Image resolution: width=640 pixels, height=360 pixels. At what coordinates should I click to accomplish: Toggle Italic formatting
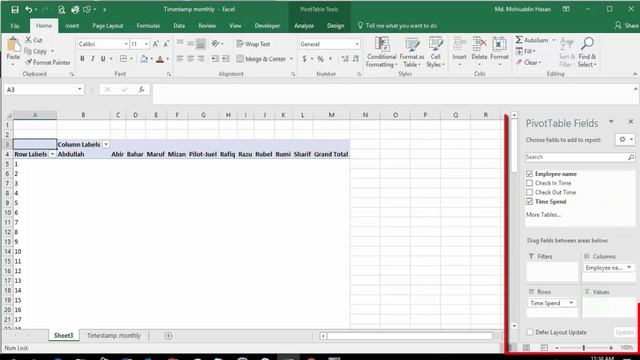tap(93, 59)
